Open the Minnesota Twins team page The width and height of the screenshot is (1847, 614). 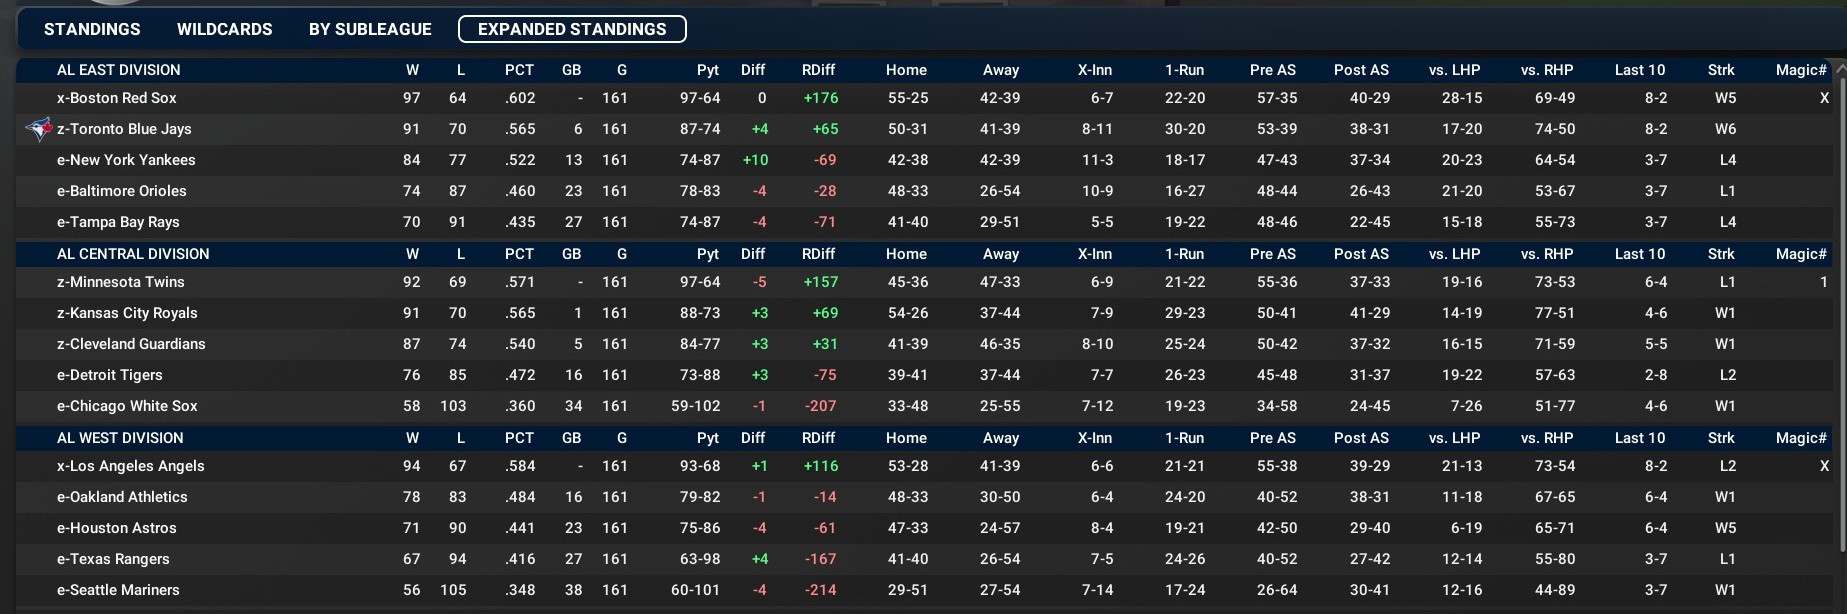tap(120, 282)
